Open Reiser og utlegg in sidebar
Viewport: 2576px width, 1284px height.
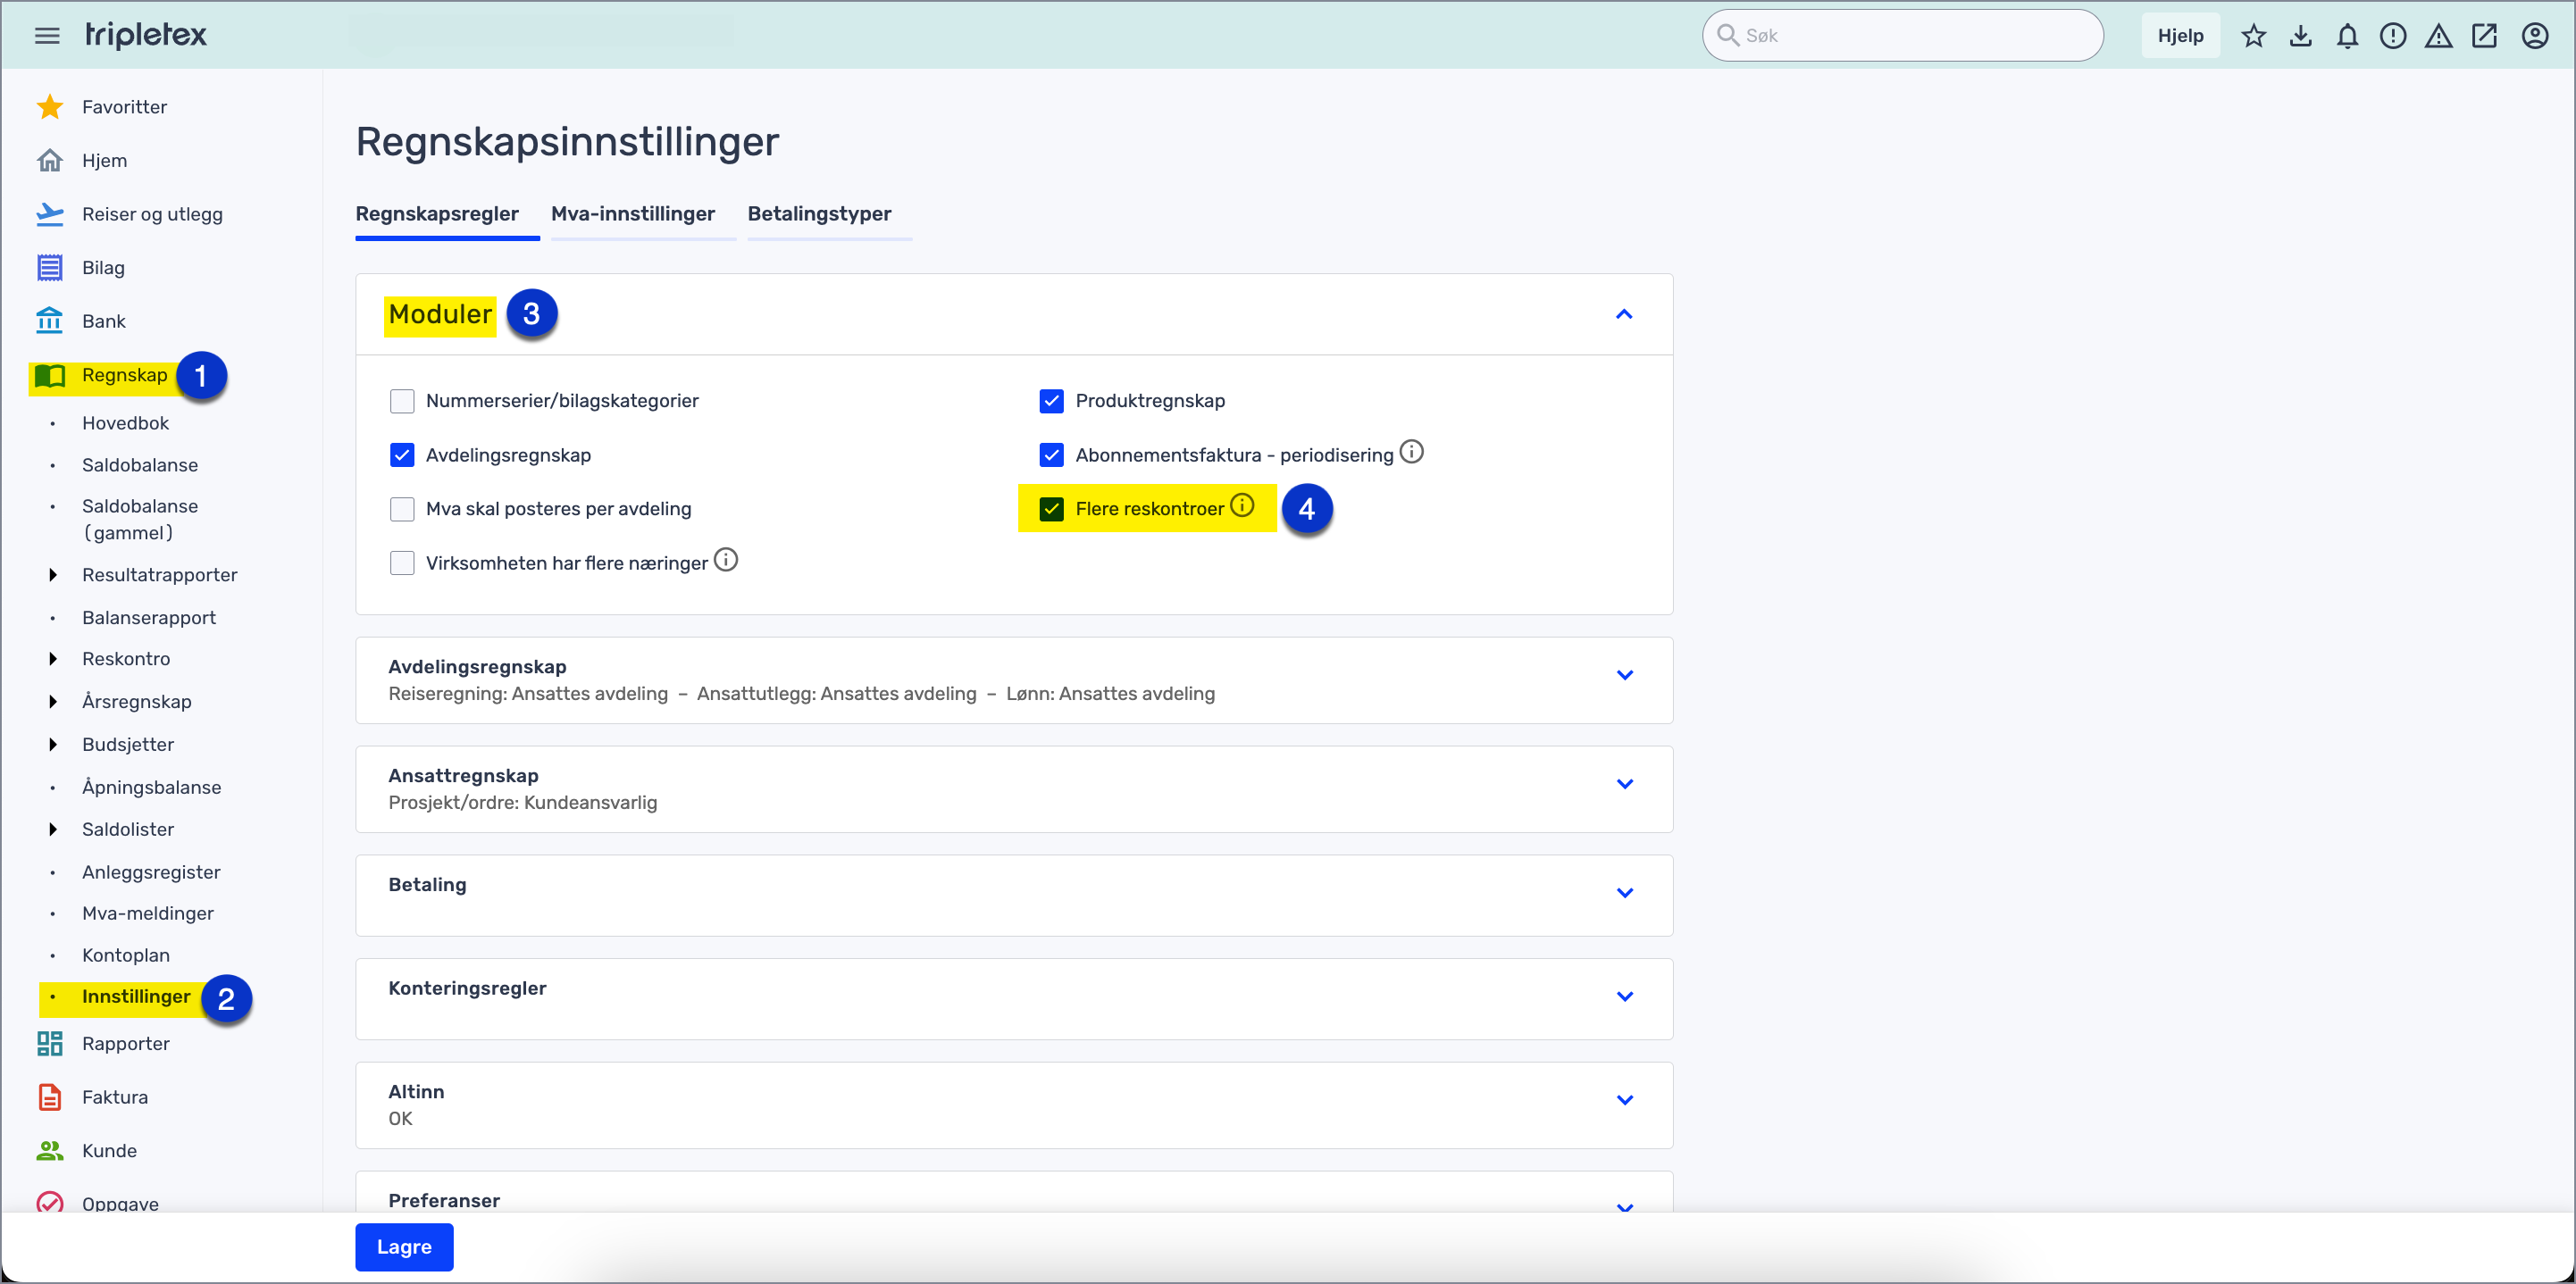coord(152,213)
